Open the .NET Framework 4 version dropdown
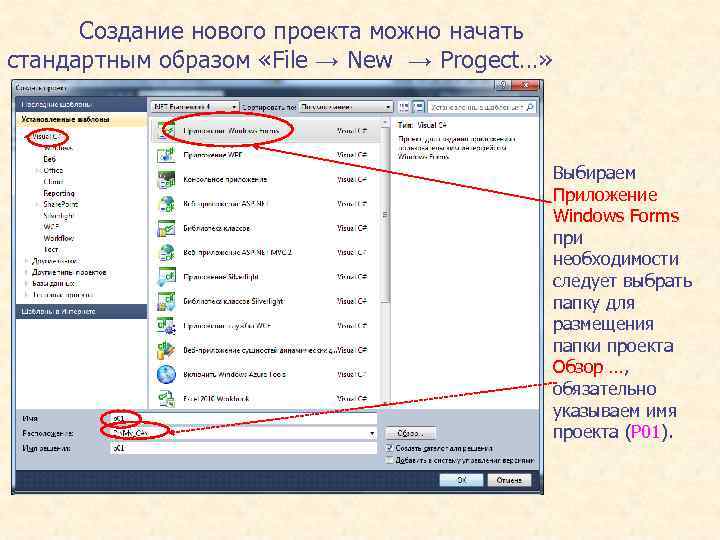The image size is (720, 540). (x=195, y=107)
